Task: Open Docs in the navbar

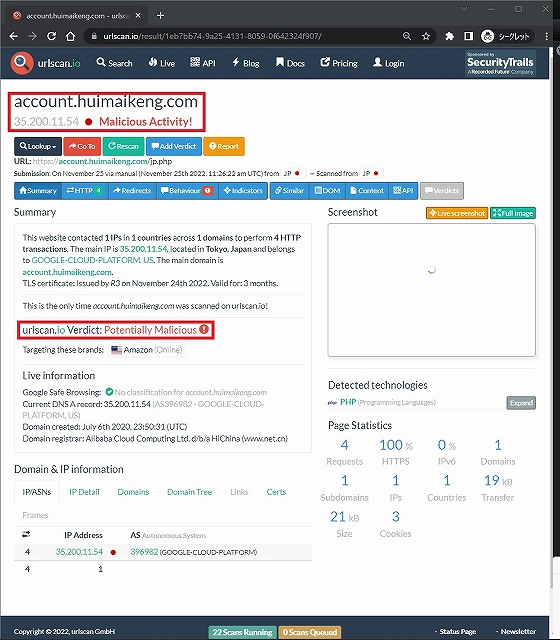Action: (290, 63)
